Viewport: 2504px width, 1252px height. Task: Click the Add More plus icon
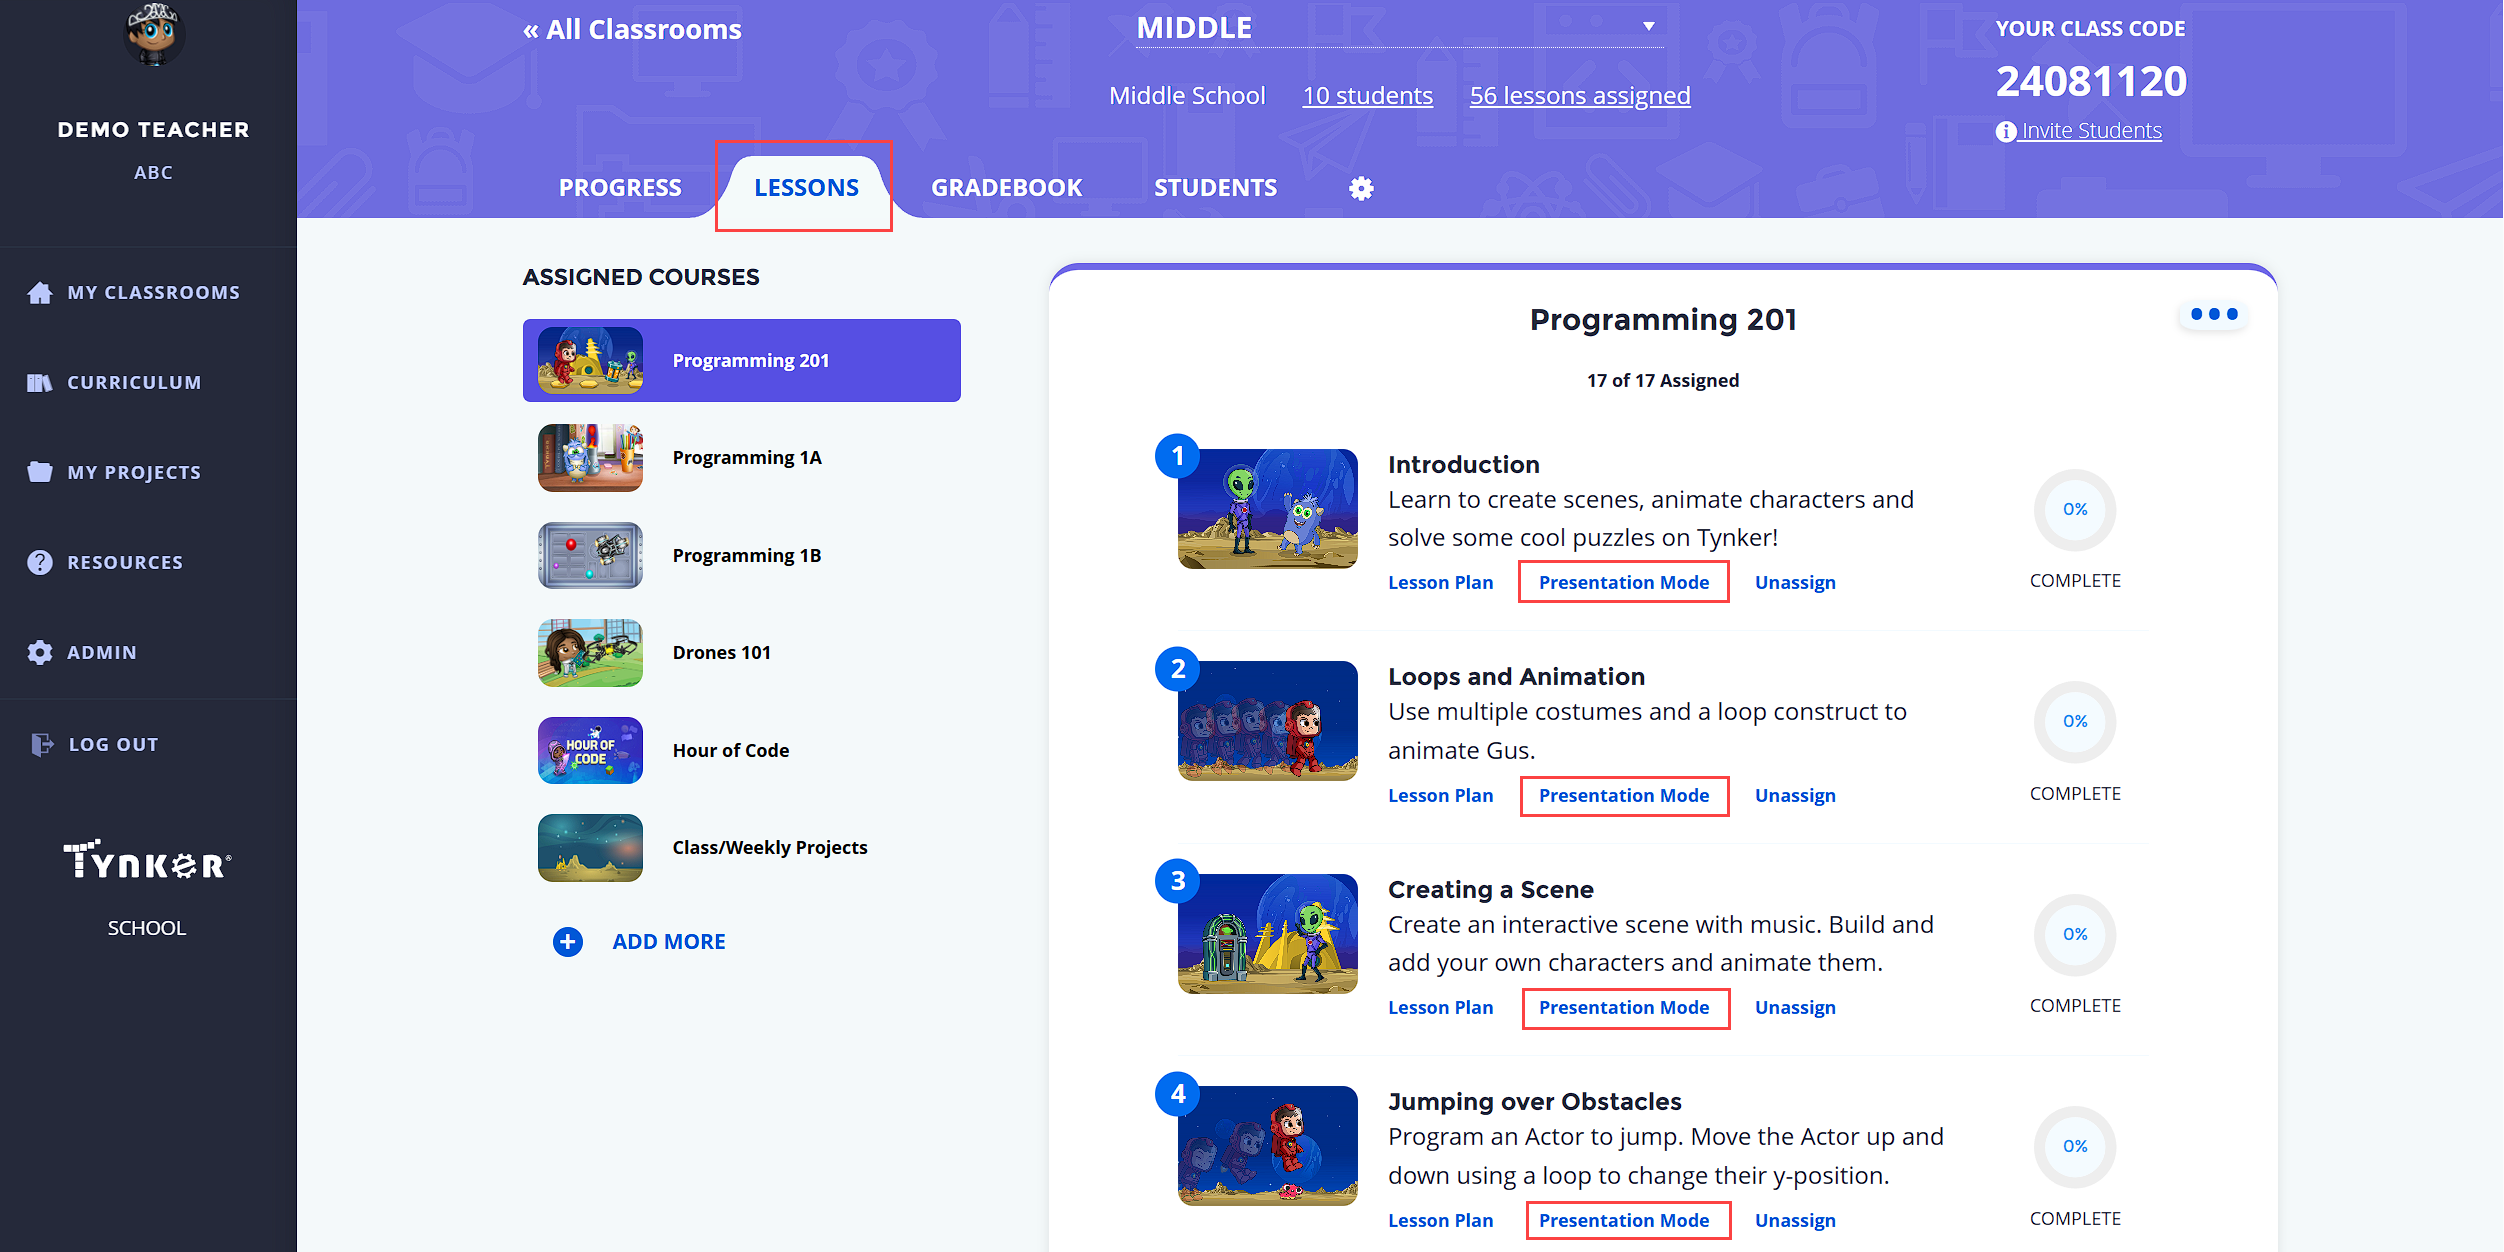coord(568,941)
